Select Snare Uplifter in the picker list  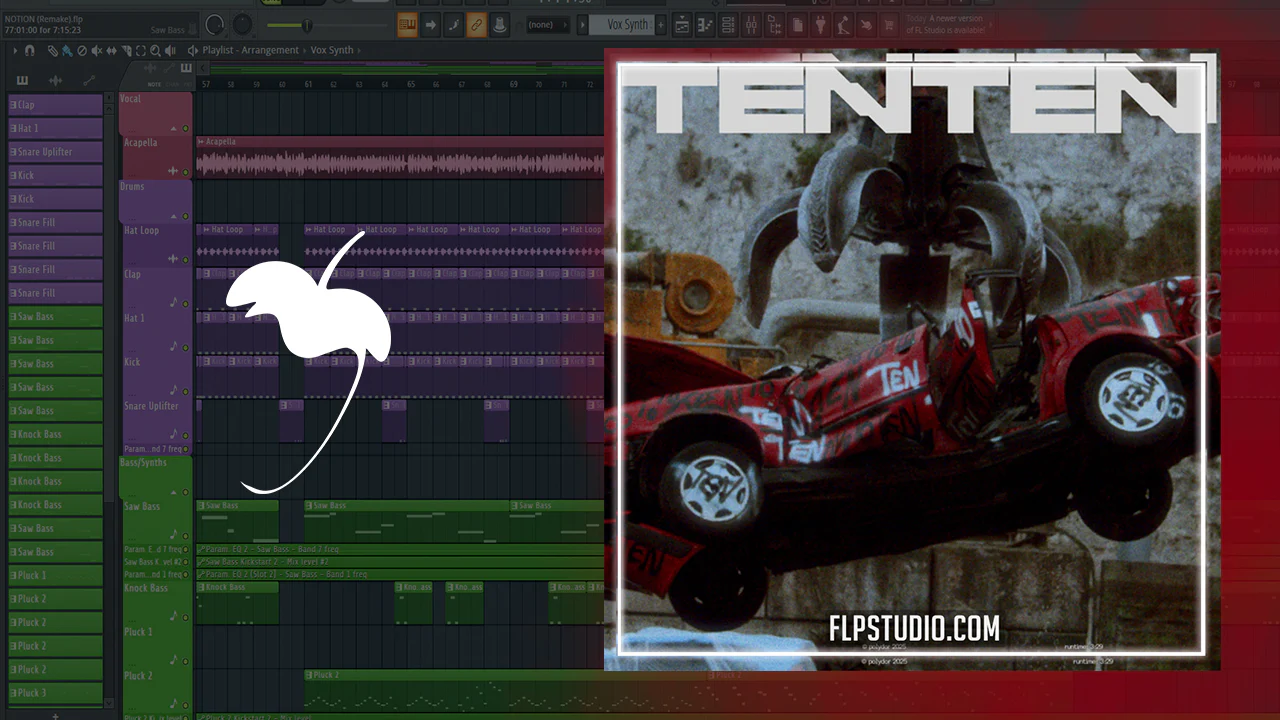pyautogui.click(x=55, y=152)
